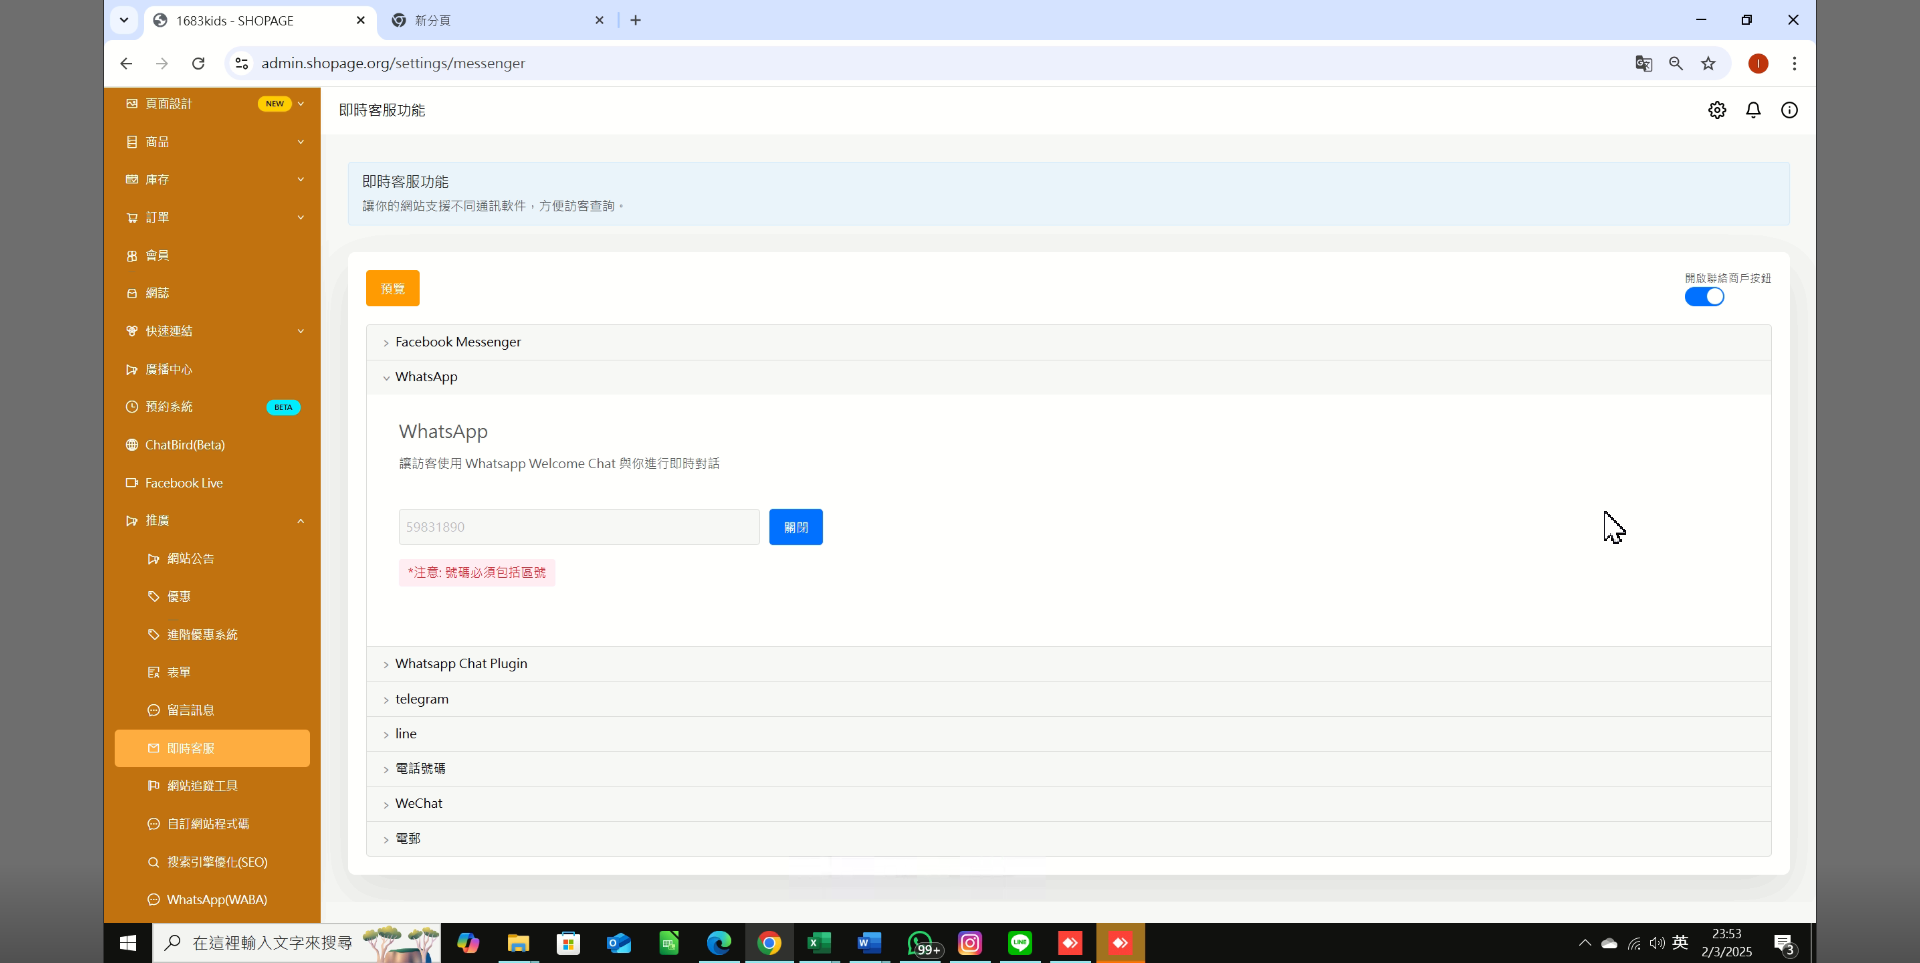1920x963 pixels.
Task: Open 頁面設計 in the sidebar
Action: (x=212, y=104)
